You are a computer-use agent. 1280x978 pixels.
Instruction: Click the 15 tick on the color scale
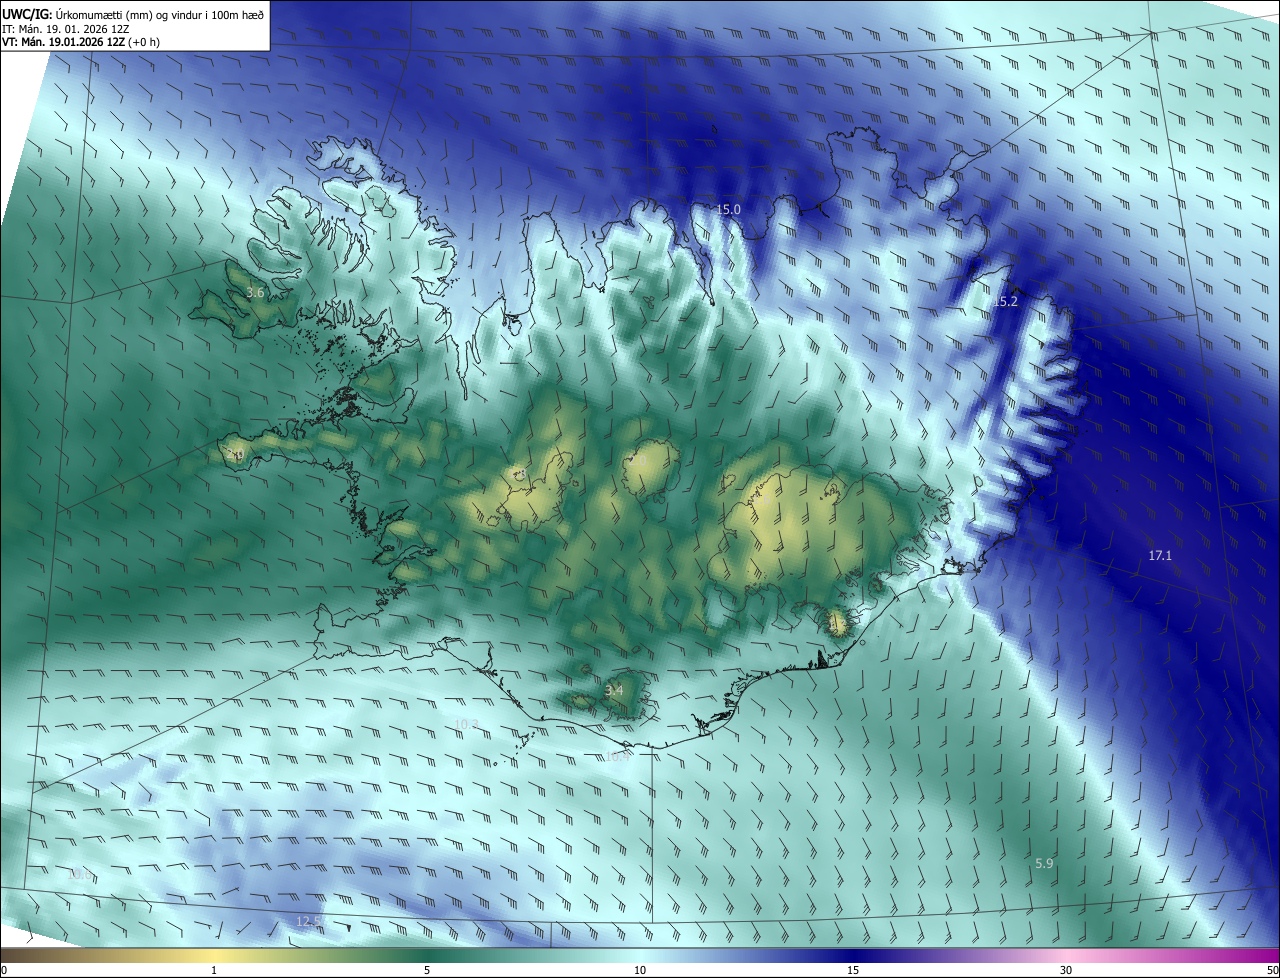(x=853, y=970)
